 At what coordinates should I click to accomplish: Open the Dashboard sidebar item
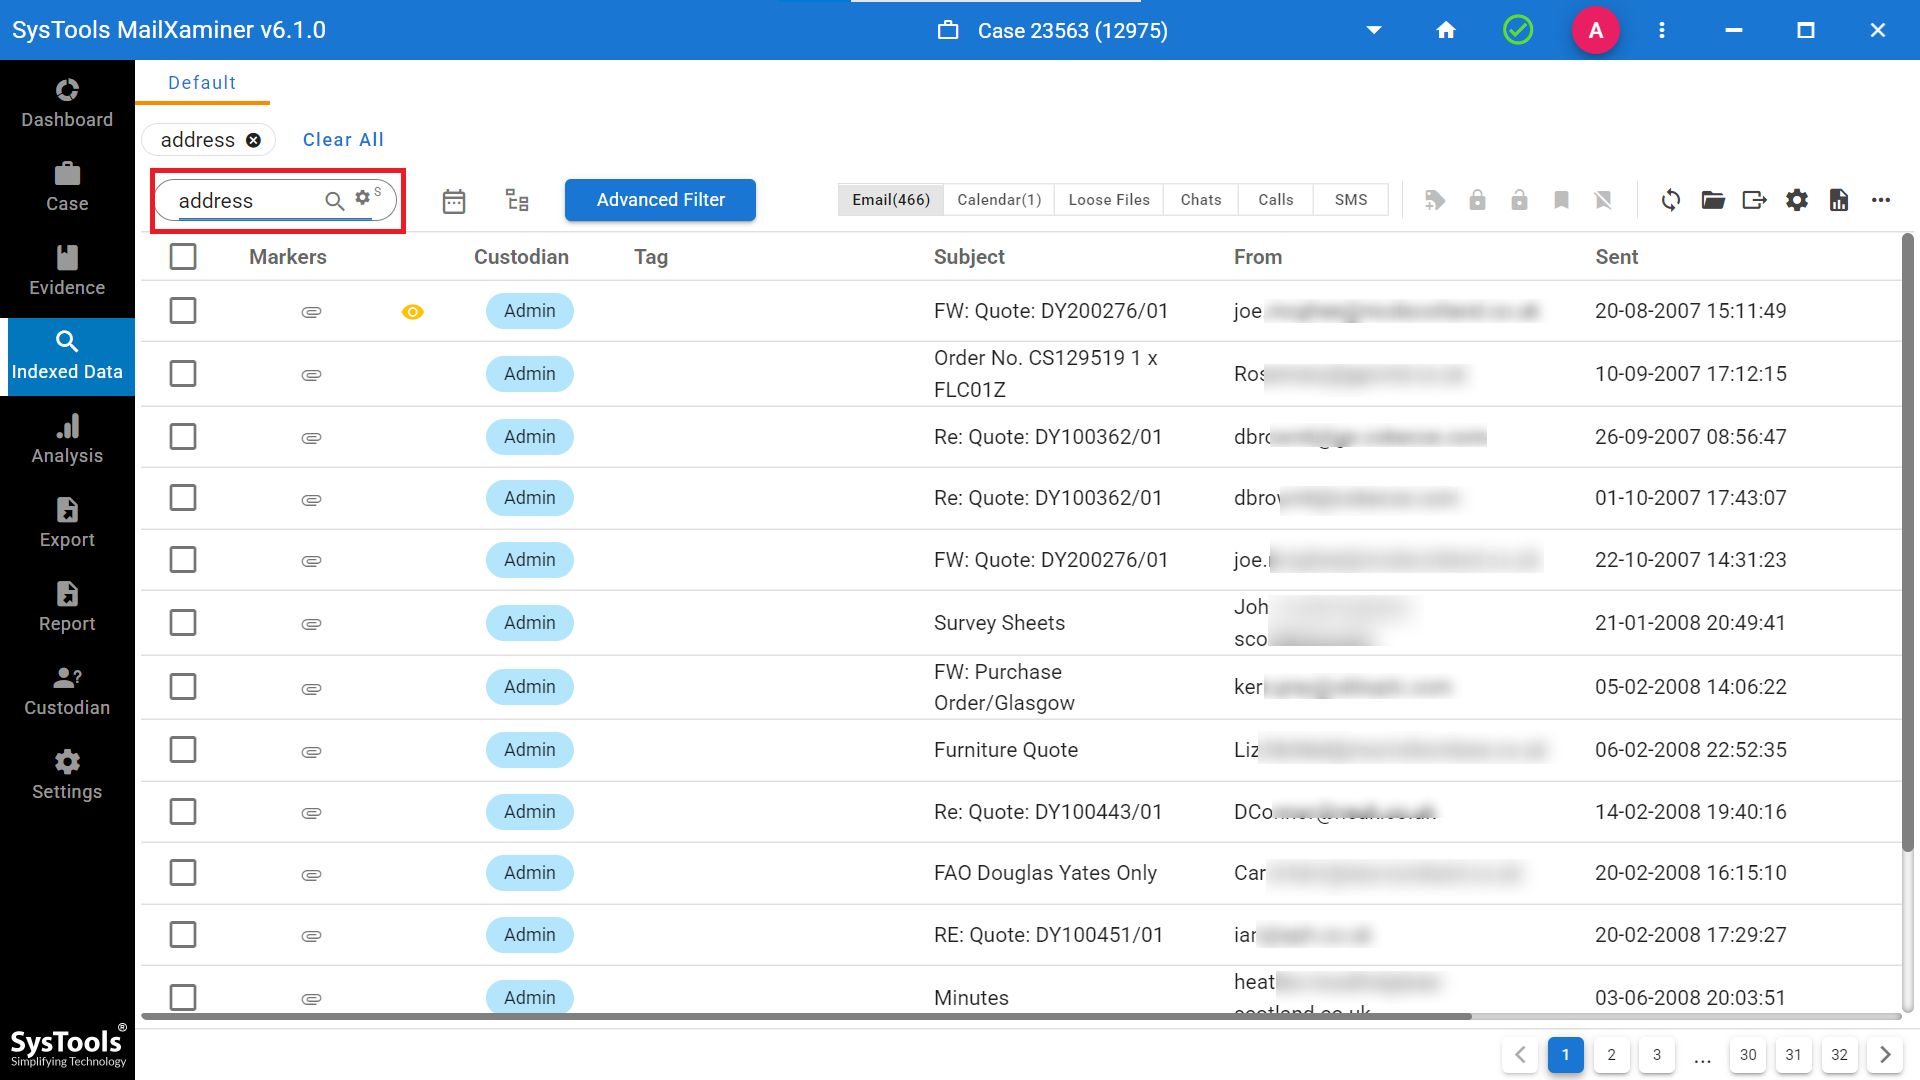[67, 104]
